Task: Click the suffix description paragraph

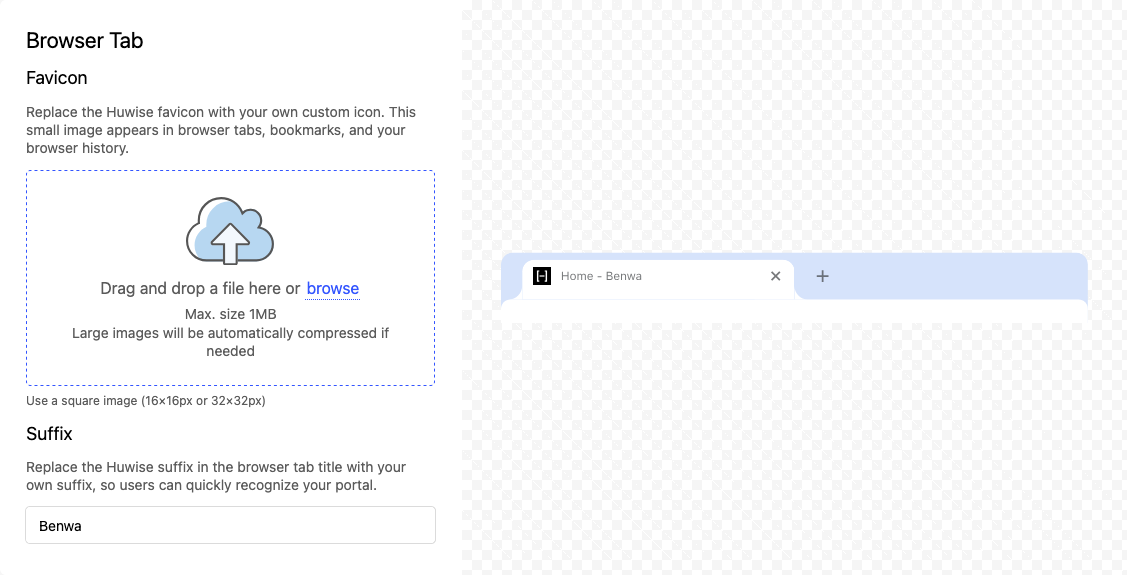Action: (x=216, y=476)
